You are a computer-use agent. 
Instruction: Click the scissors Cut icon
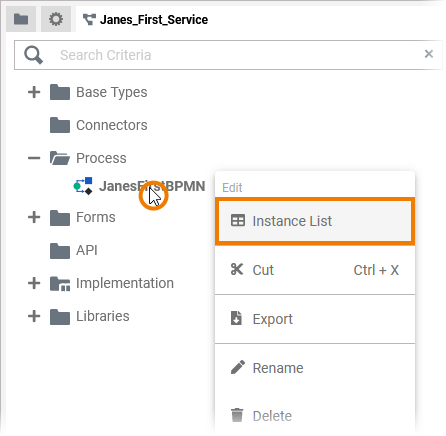237,269
